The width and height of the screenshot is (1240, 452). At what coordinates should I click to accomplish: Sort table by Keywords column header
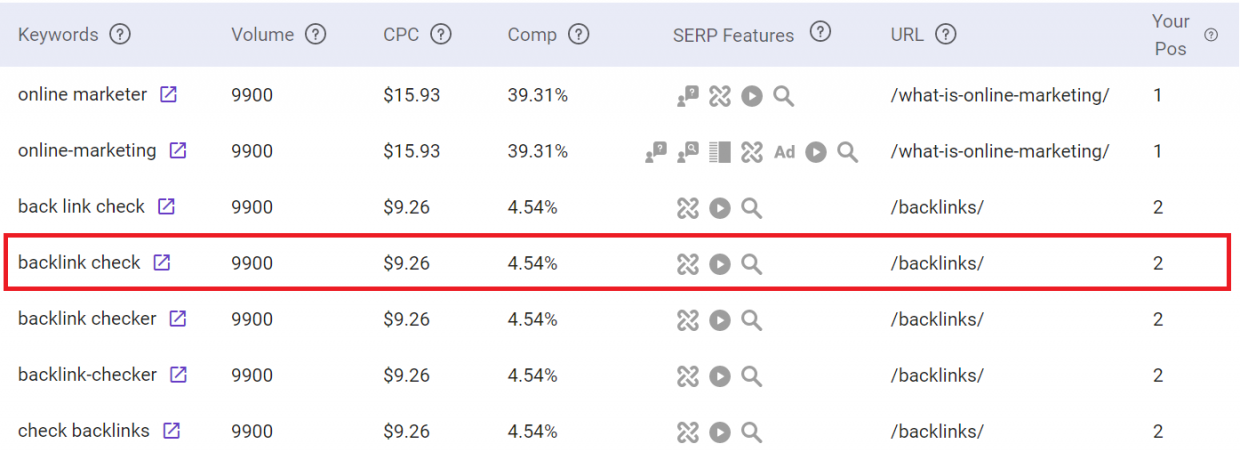coord(58,35)
